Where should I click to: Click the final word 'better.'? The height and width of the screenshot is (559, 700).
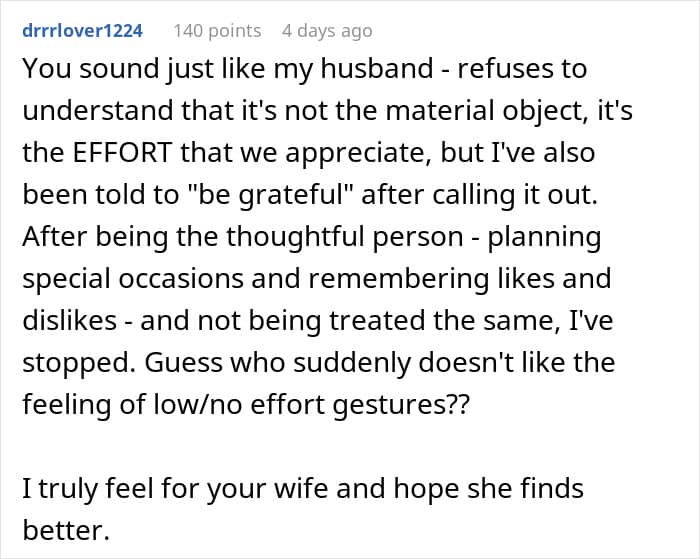(x=66, y=530)
